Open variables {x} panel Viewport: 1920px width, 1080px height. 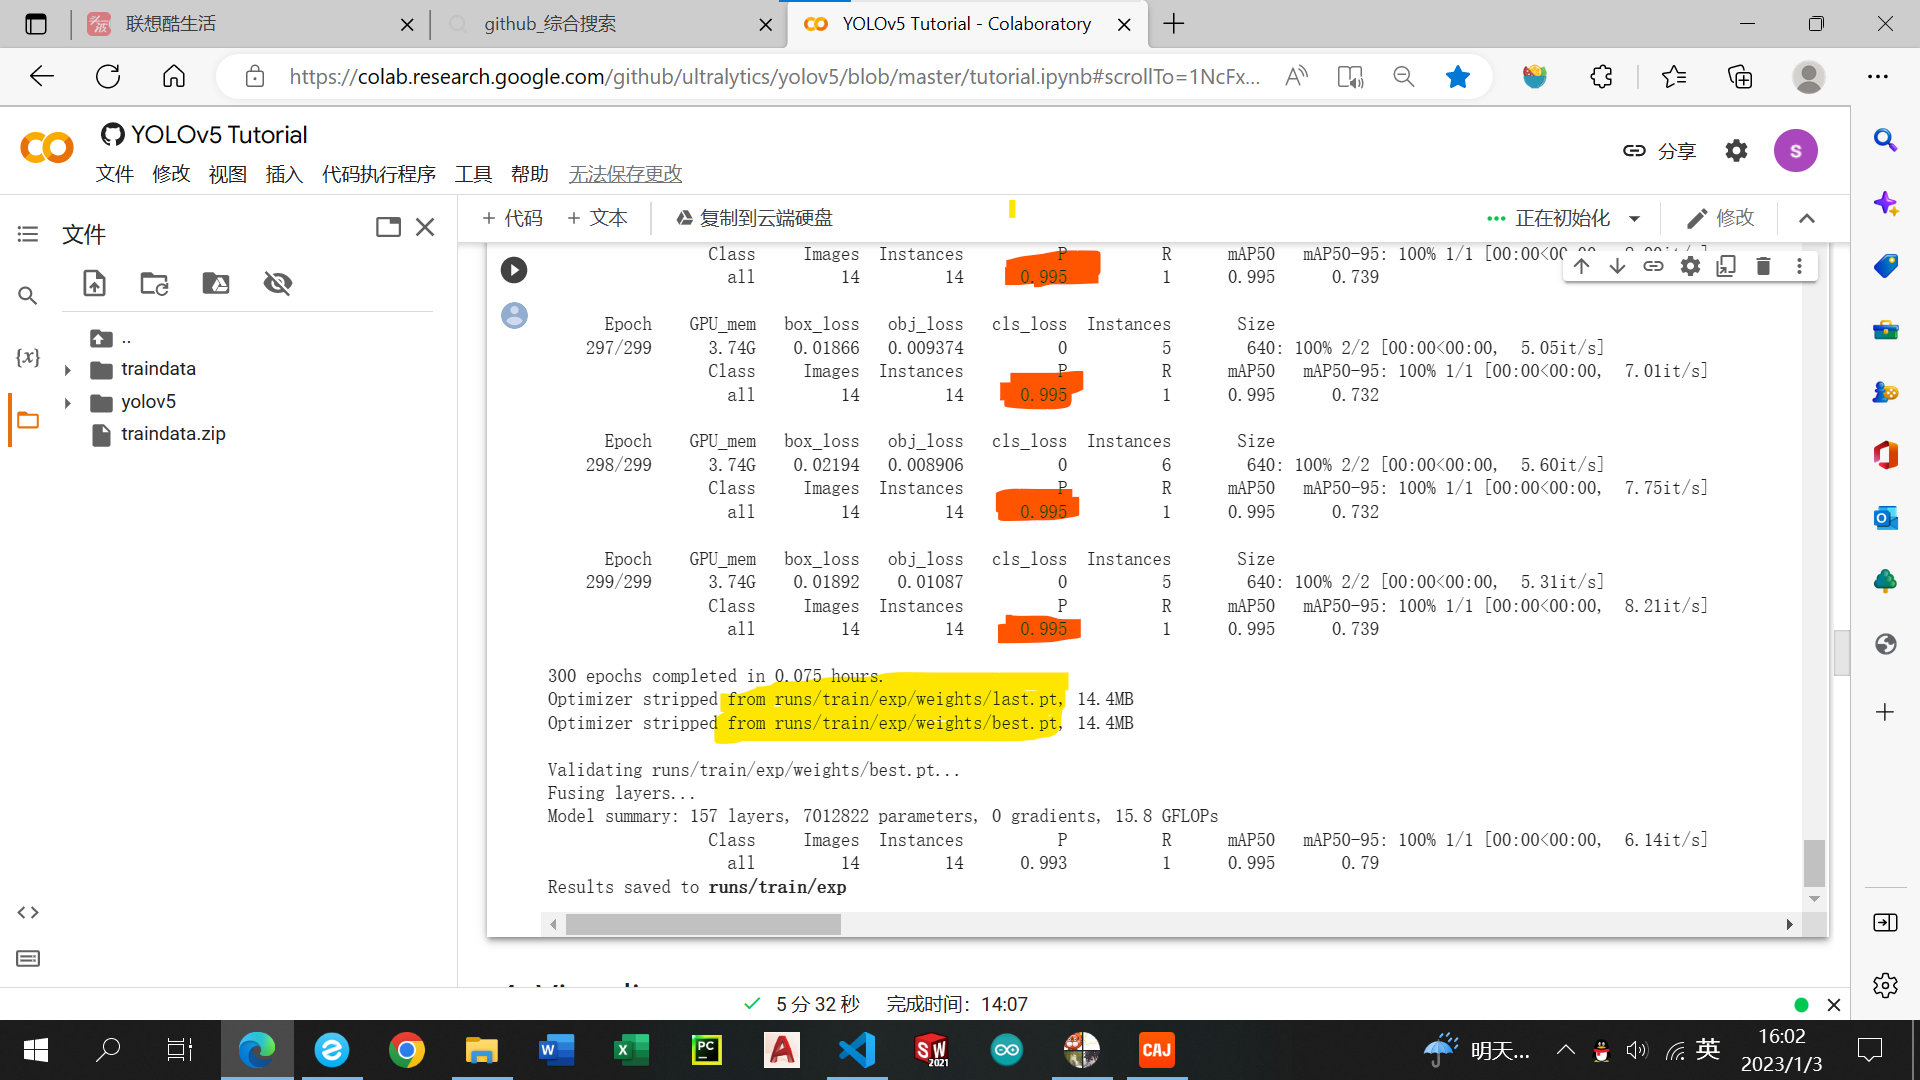coord(28,357)
